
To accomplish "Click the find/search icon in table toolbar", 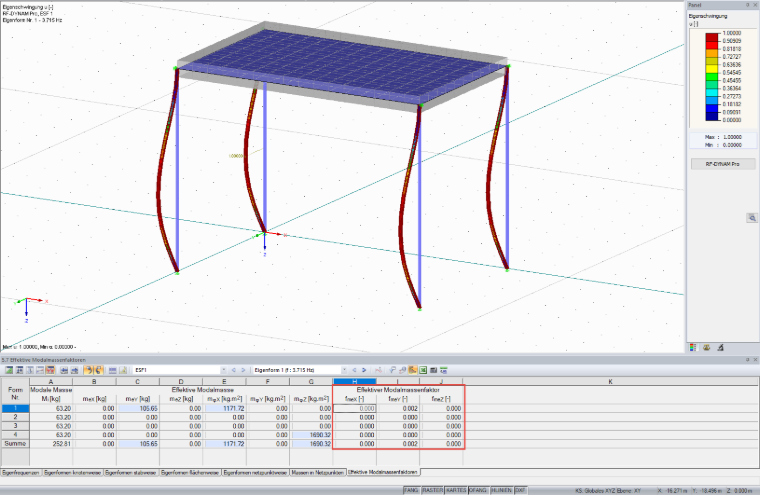I will click(392, 370).
